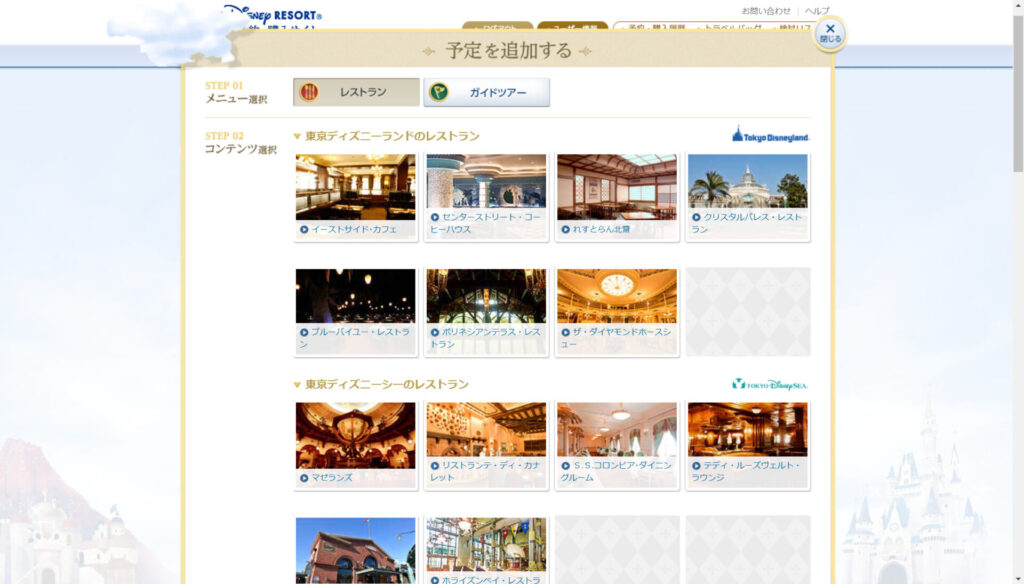Click the Tokyo Disneyland logo
The width and height of the screenshot is (1024, 584).
pos(771,135)
